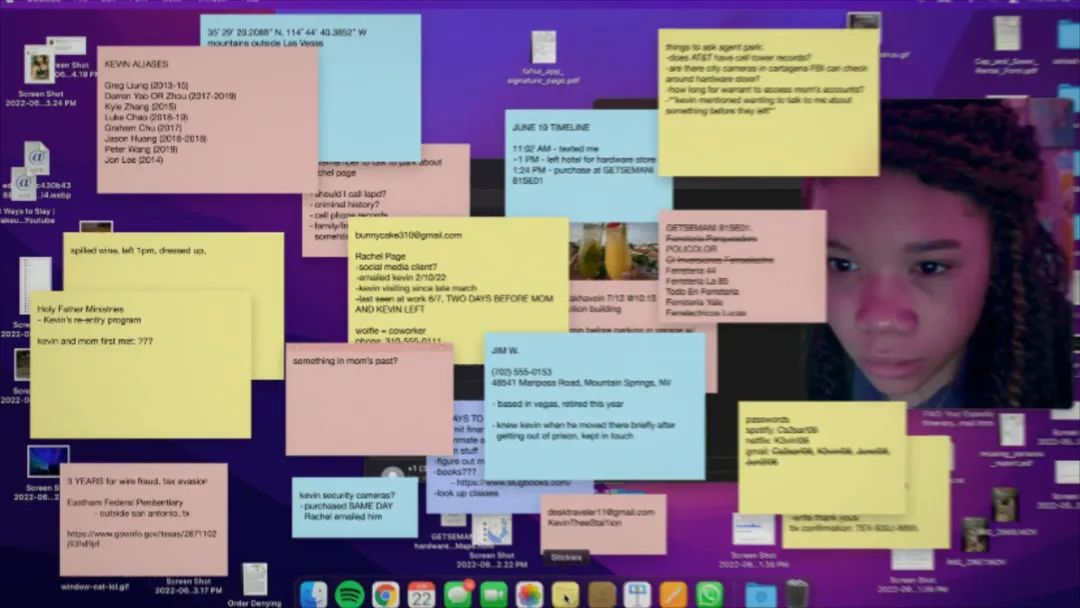Launch FaceTime from the dock
This screenshot has width=1080, height=608.
pyautogui.click(x=493, y=594)
